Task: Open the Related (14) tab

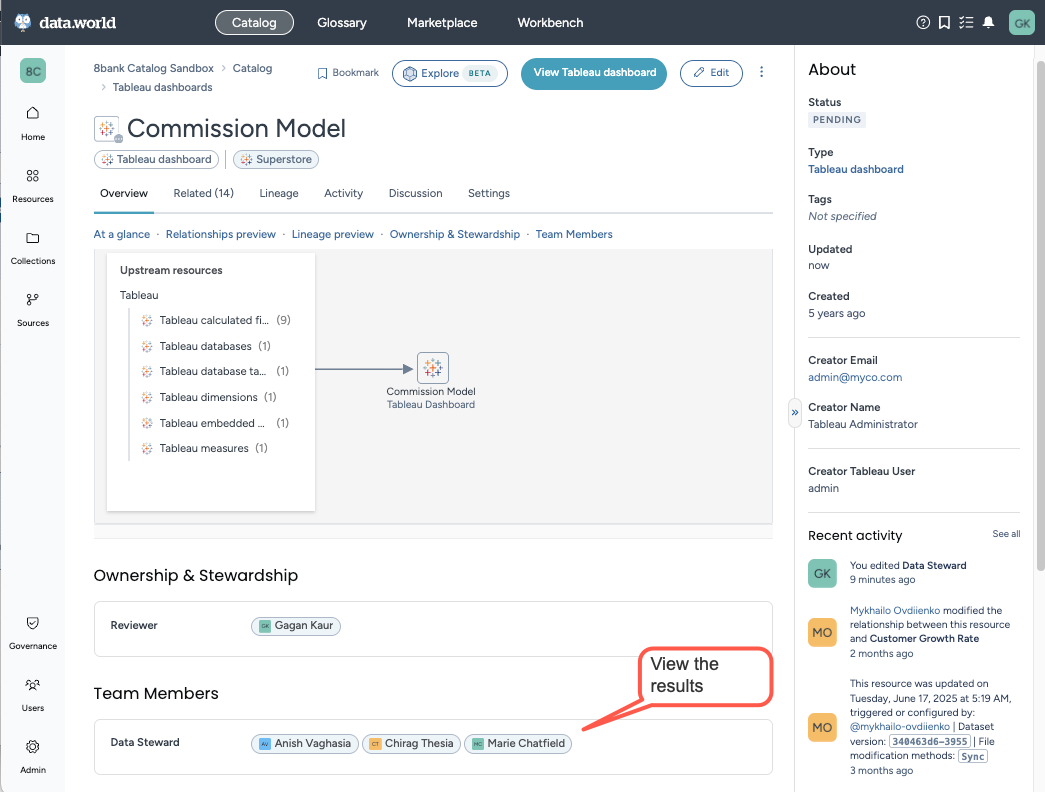Action: click(x=203, y=193)
